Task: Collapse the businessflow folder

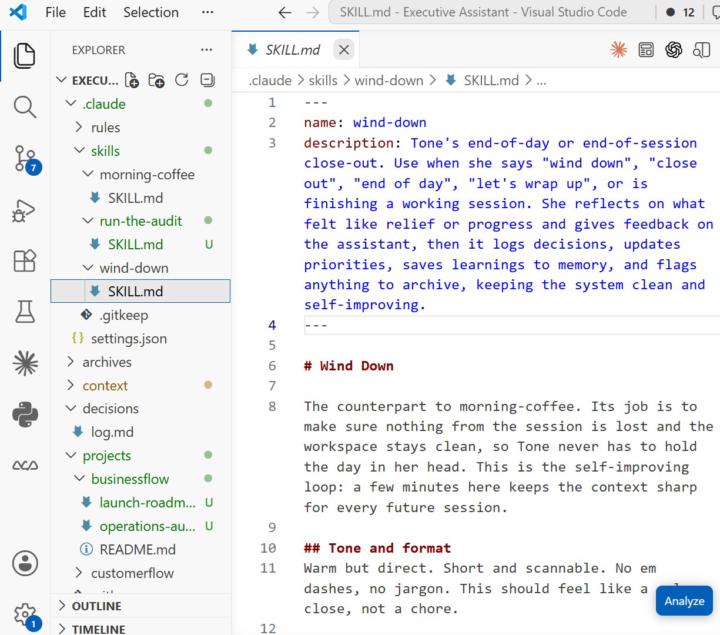Action: (79, 479)
